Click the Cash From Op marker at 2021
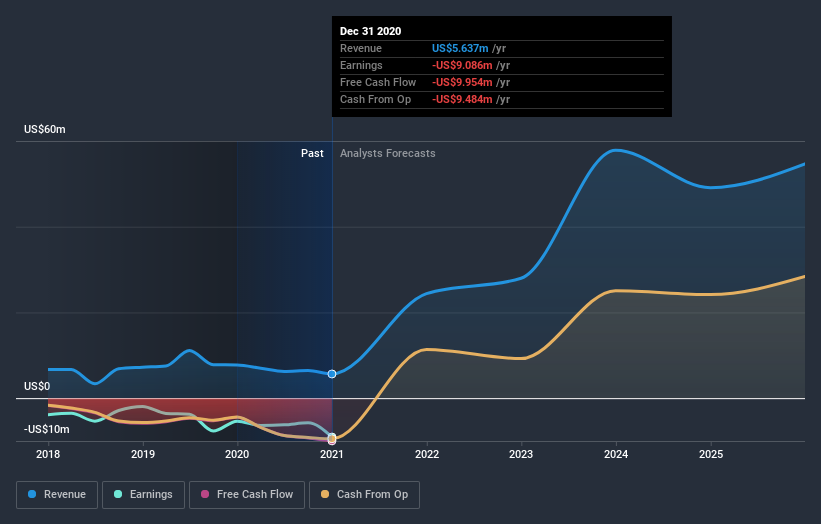The width and height of the screenshot is (821, 524). pos(332,438)
